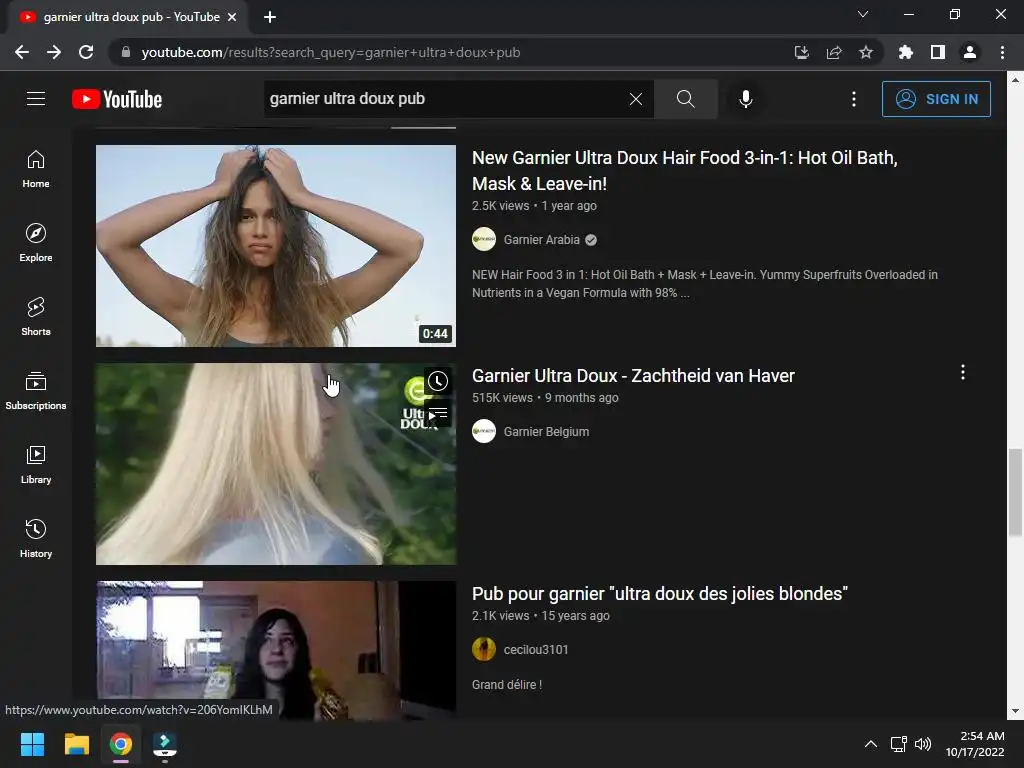Open Chrome extensions puzzle icon
The height and width of the screenshot is (768, 1024).
(x=905, y=52)
